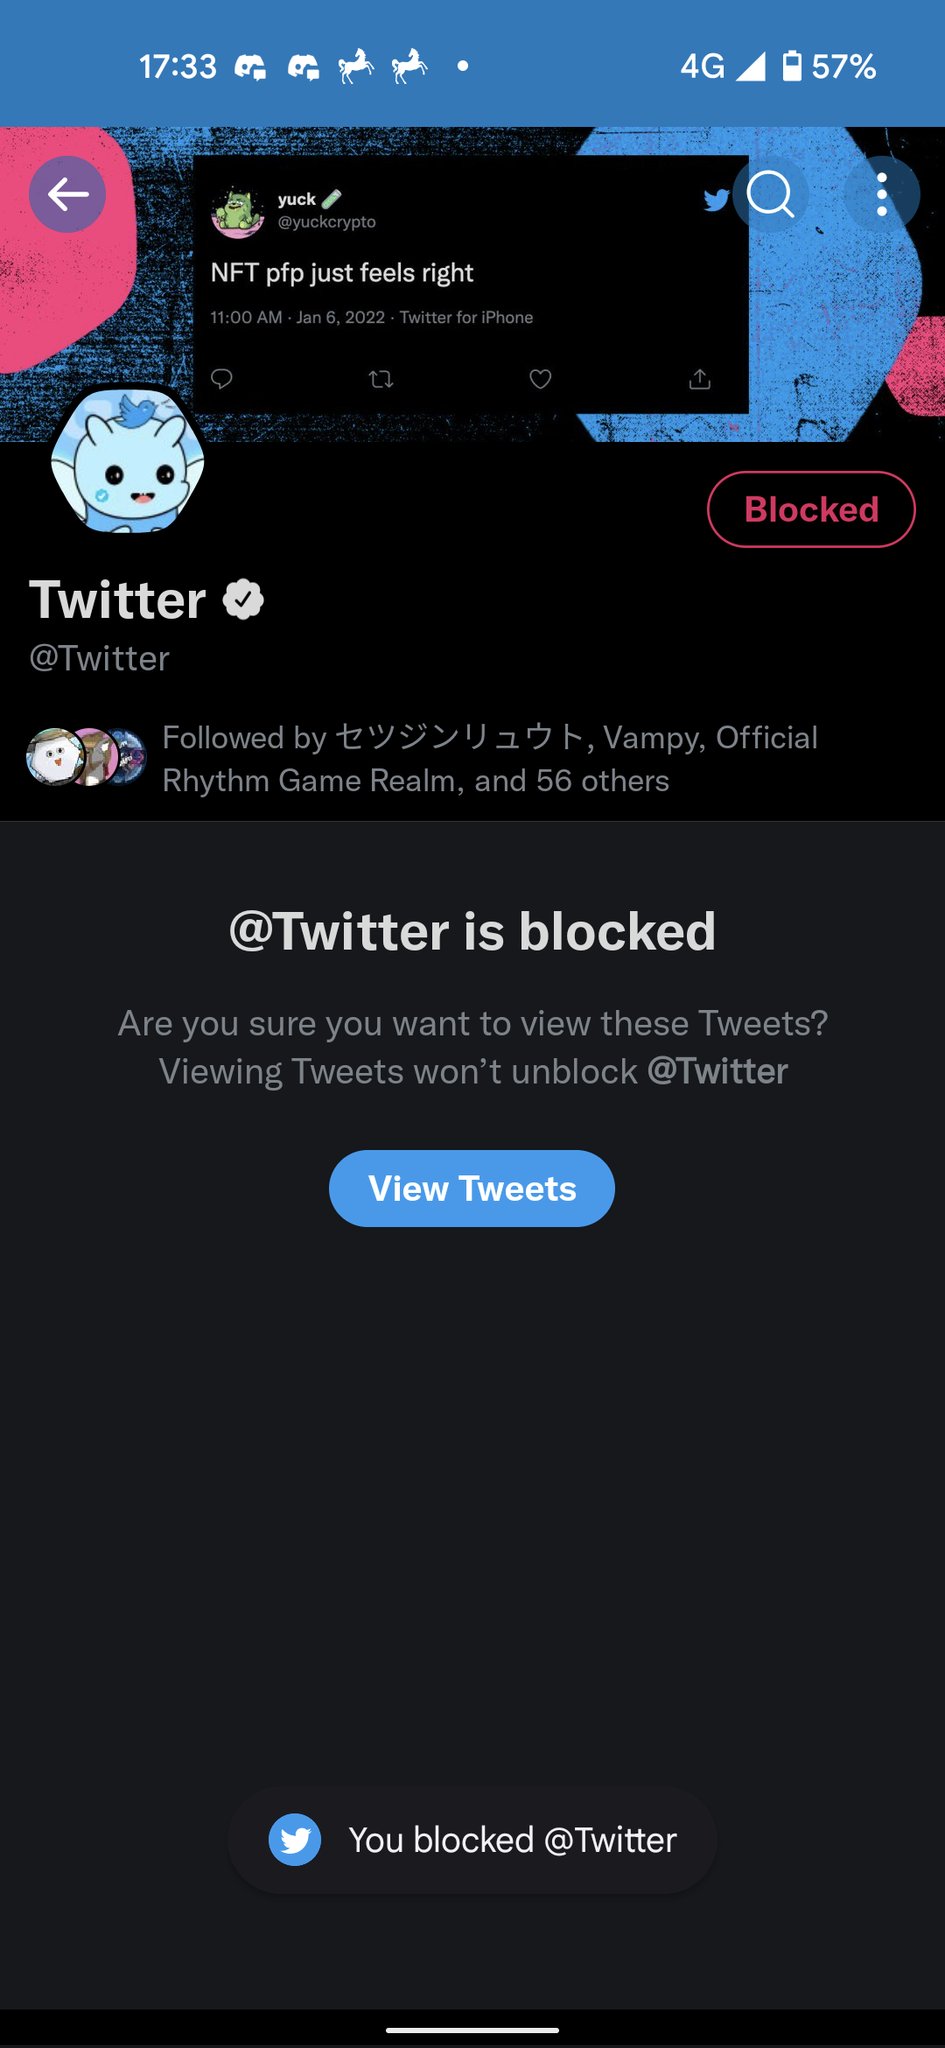
Task: Tap the bold @Twitter mention in warning text
Action: point(717,1071)
